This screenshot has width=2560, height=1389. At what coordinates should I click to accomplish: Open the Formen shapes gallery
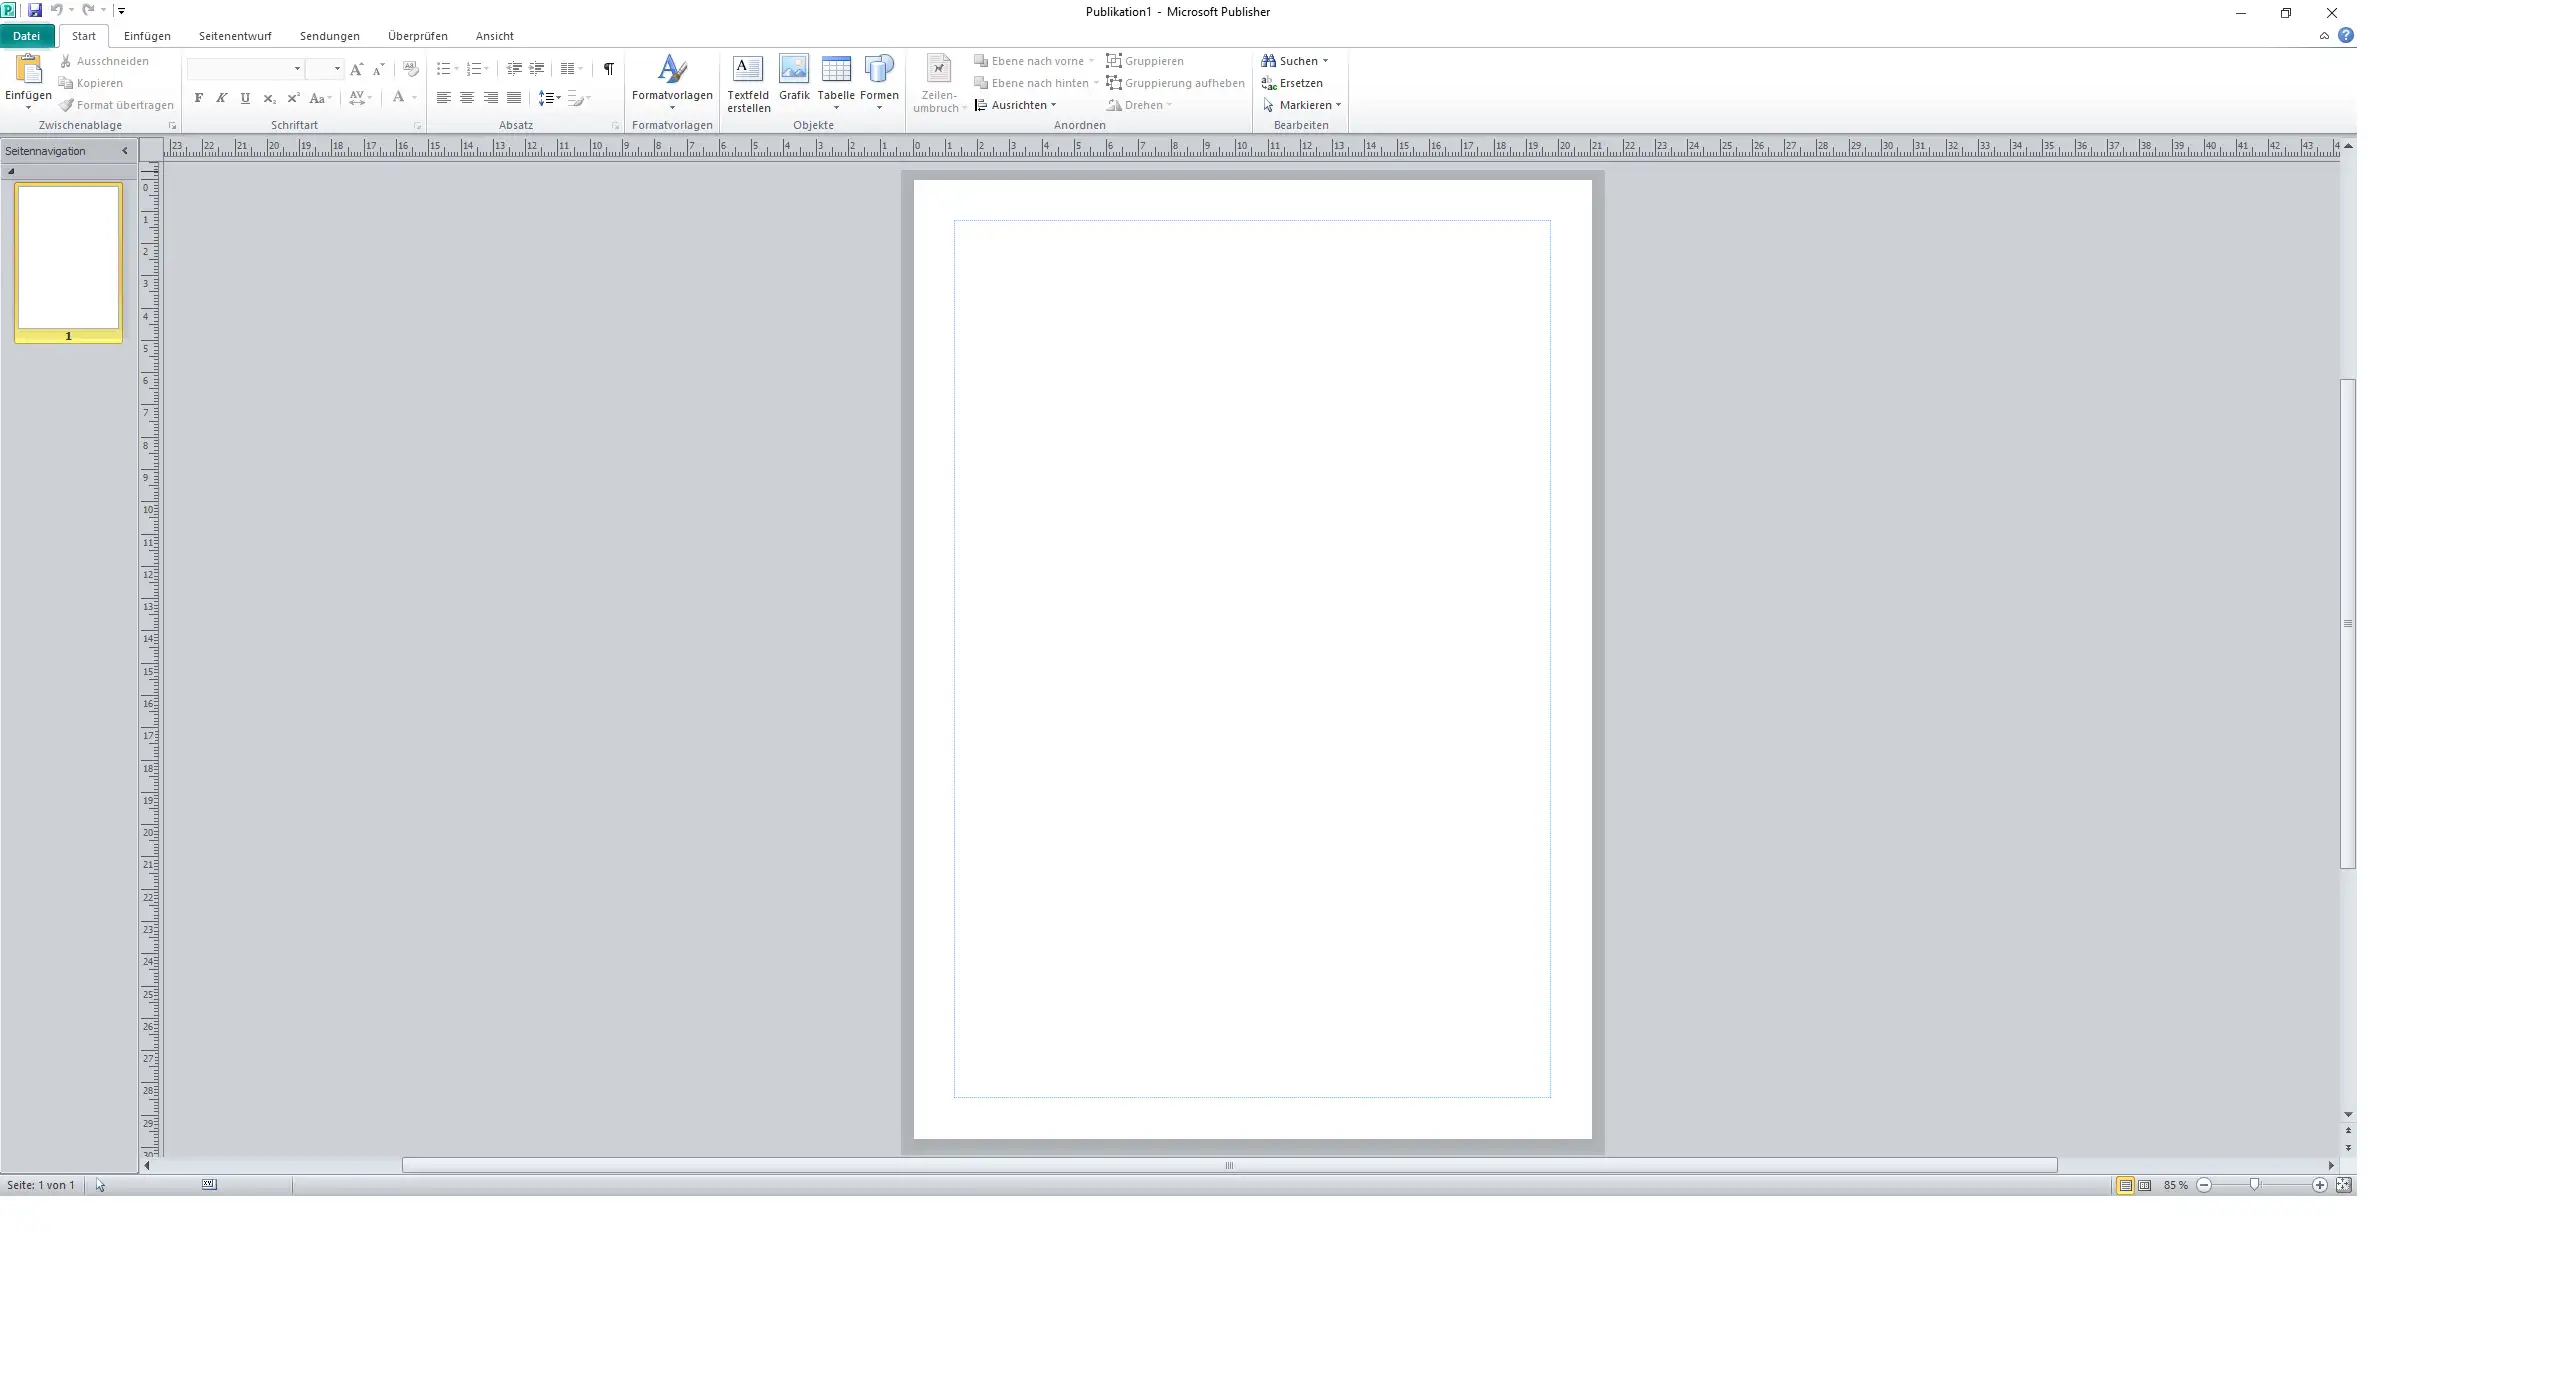pyautogui.click(x=879, y=82)
